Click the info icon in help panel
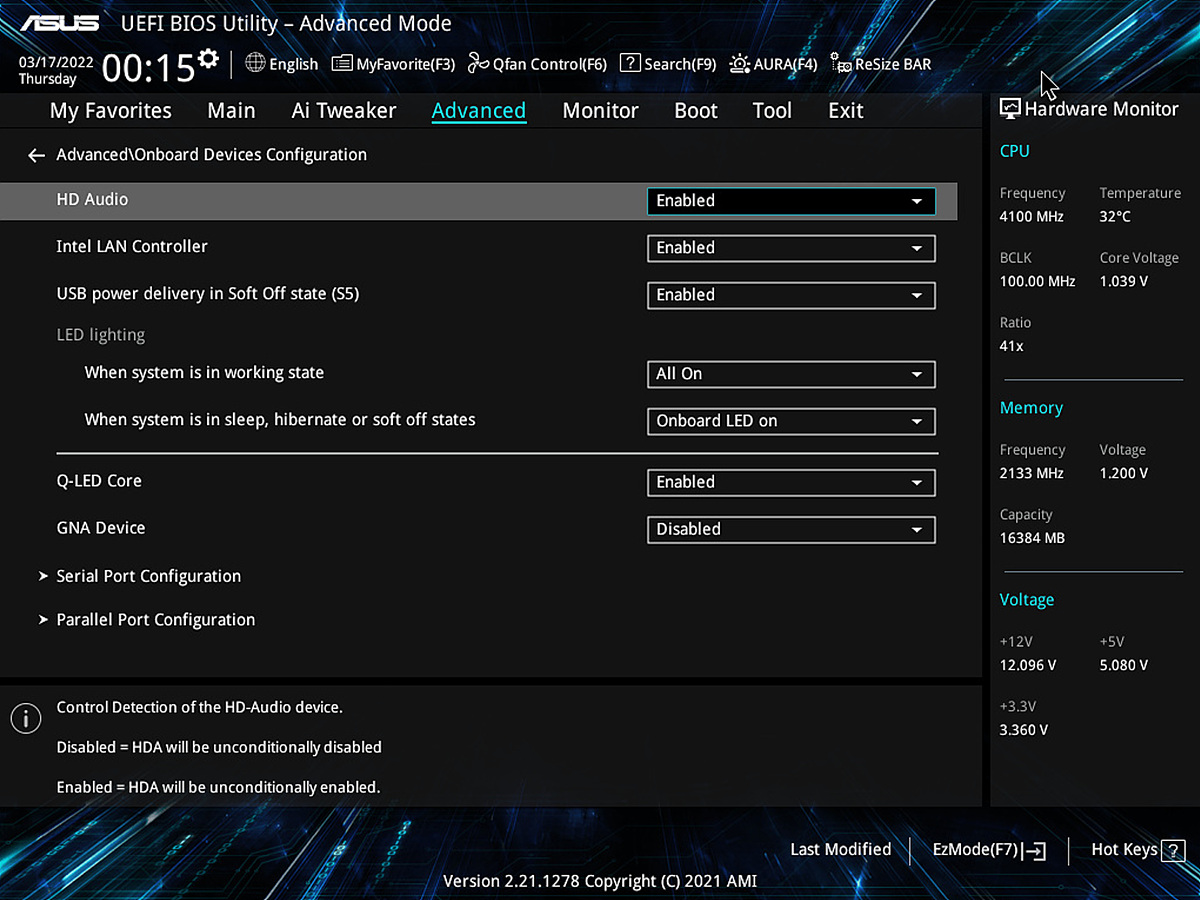This screenshot has height=900, width=1200. 25,717
